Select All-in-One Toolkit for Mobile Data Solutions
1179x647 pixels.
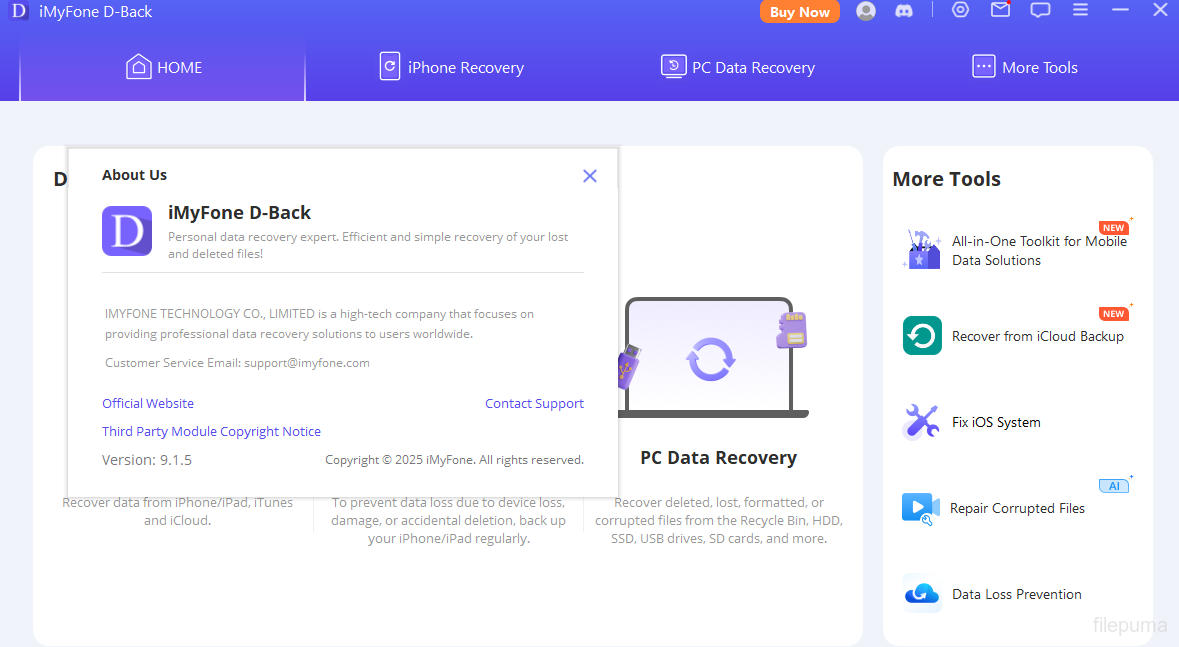click(x=1038, y=251)
